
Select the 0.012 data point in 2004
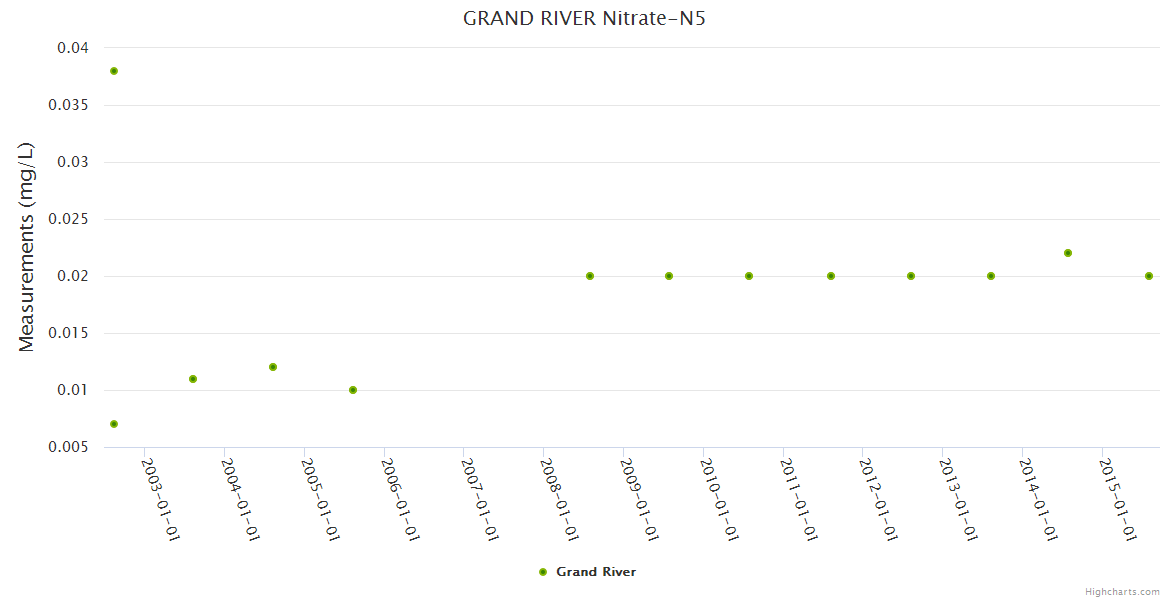(x=273, y=367)
